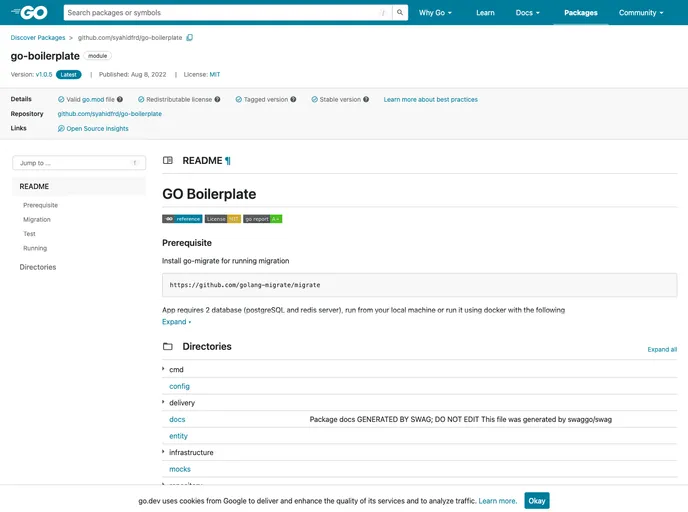Click the Directories folder icon
Image resolution: width=688 pixels, height=512 pixels.
pos(168,347)
